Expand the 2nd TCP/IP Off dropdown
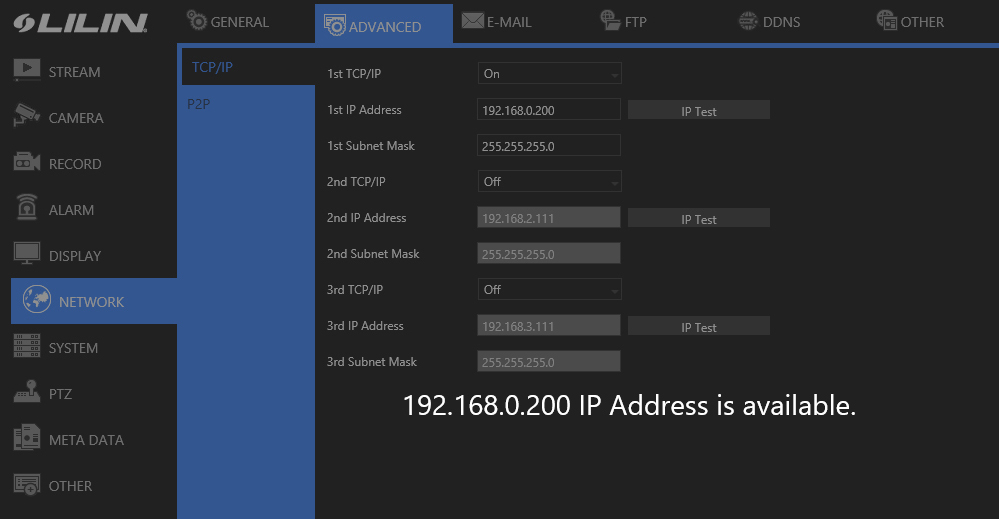Image resolution: width=999 pixels, height=519 pixels. 549,182
